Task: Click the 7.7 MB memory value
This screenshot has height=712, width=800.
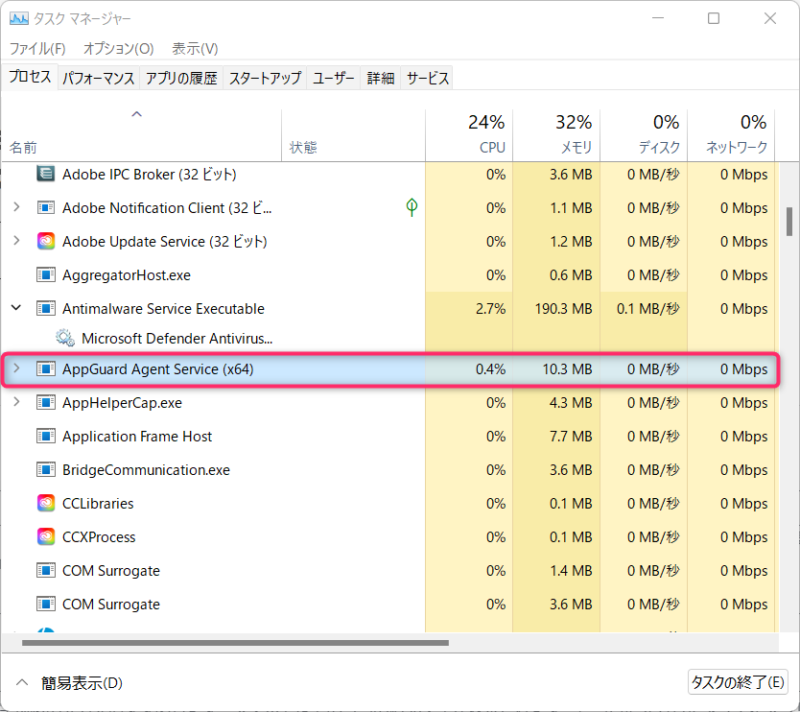Action: pyautogui.click(x=570, y=437)
